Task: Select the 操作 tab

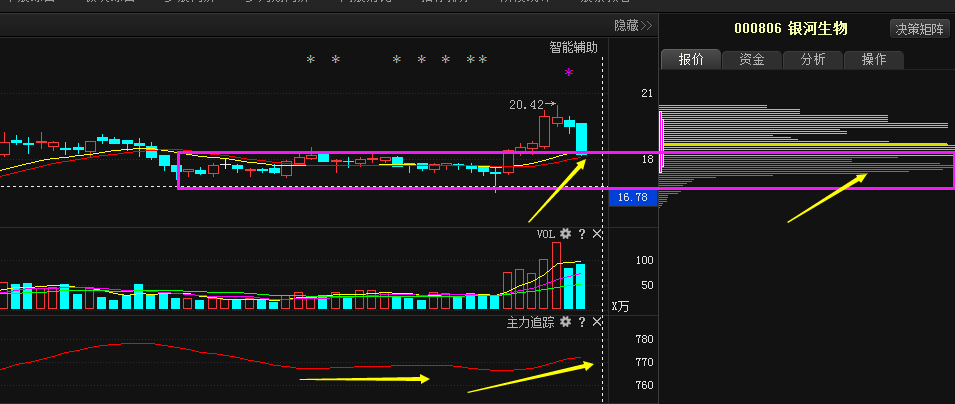Action: [873, 60]
